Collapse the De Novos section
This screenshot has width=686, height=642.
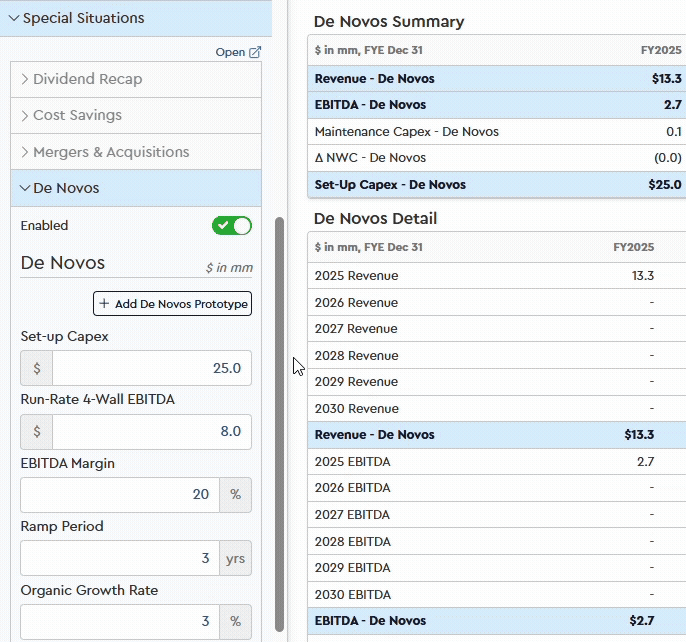point(66,188)
